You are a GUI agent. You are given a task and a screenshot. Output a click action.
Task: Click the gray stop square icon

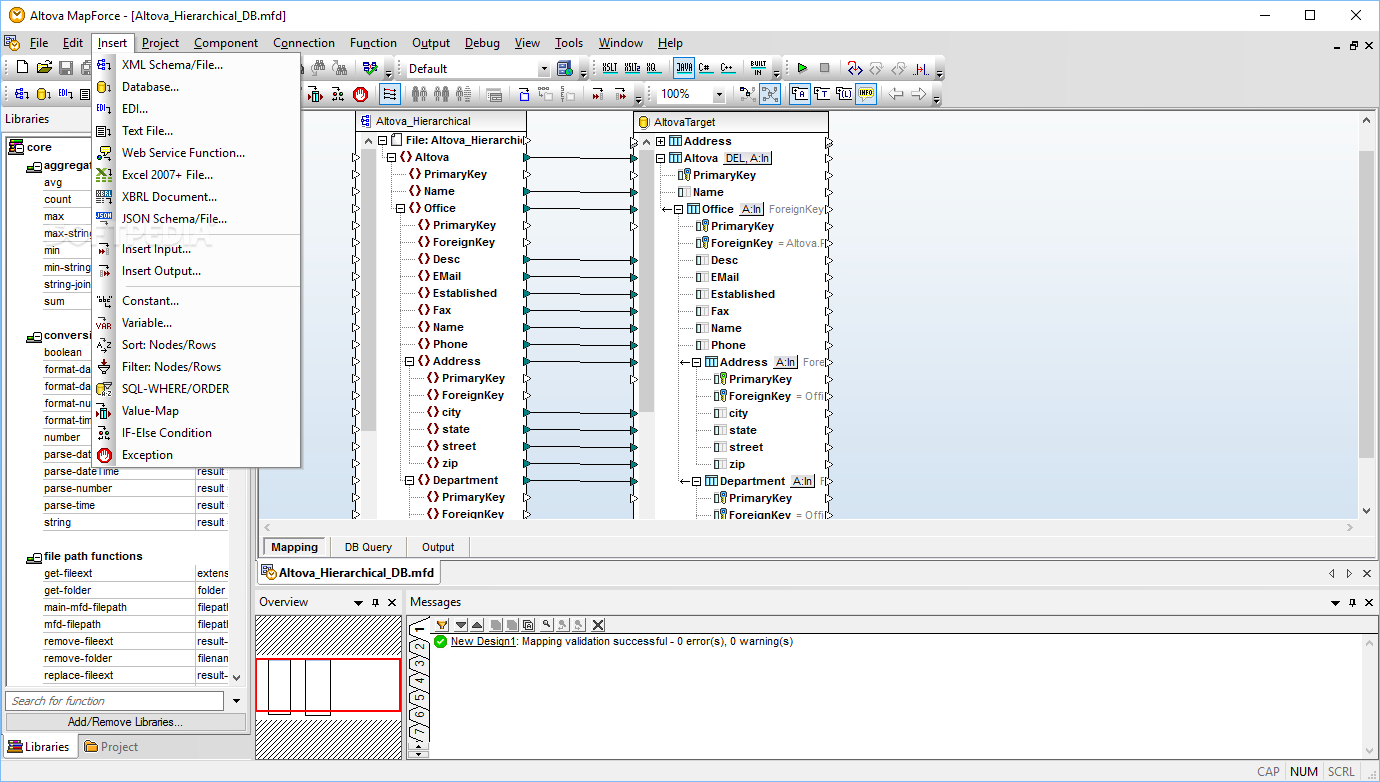[x=824, y=68]
